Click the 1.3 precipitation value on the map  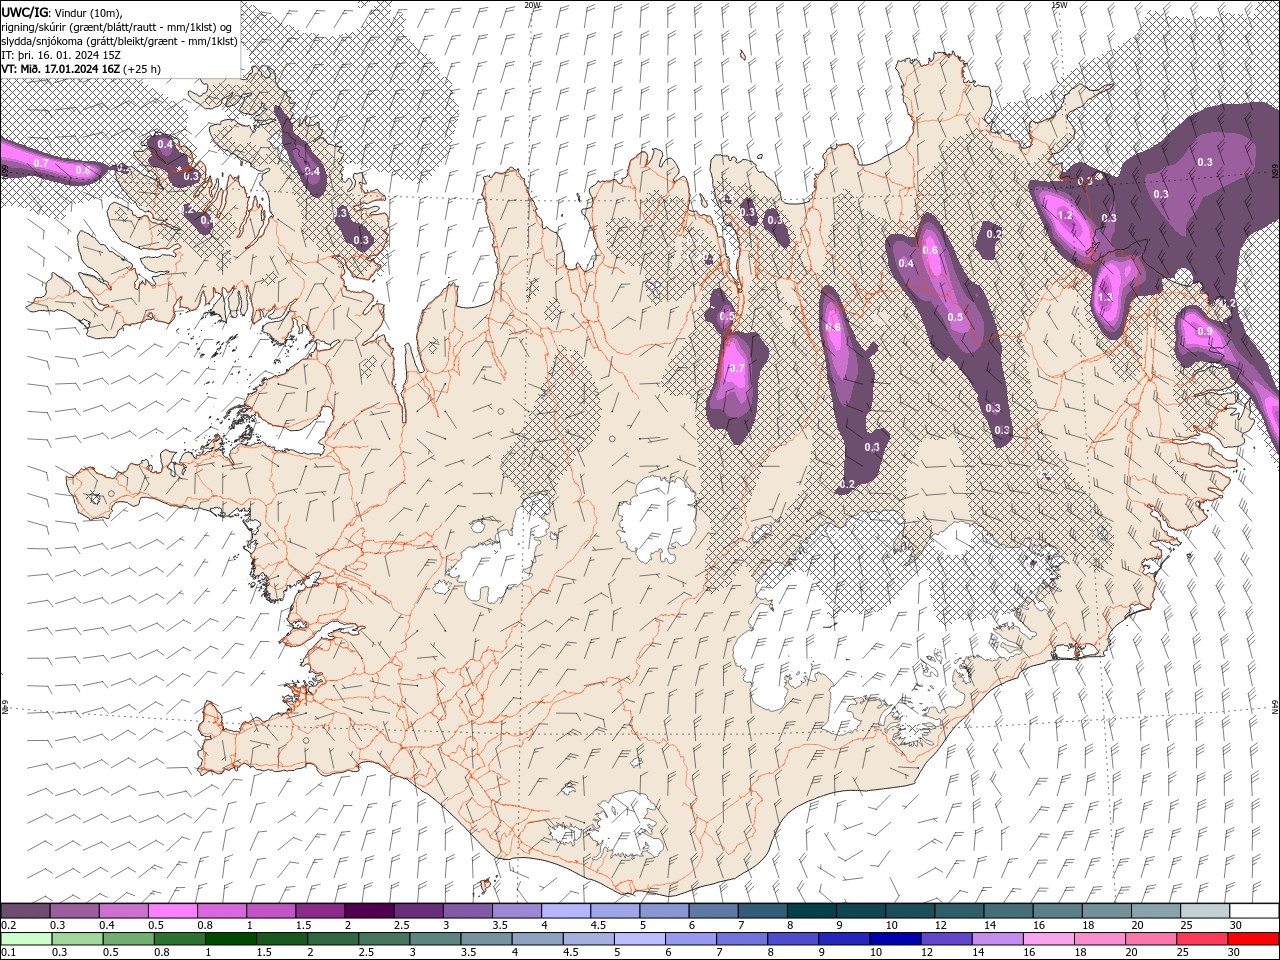click(x=1105, y=297)
